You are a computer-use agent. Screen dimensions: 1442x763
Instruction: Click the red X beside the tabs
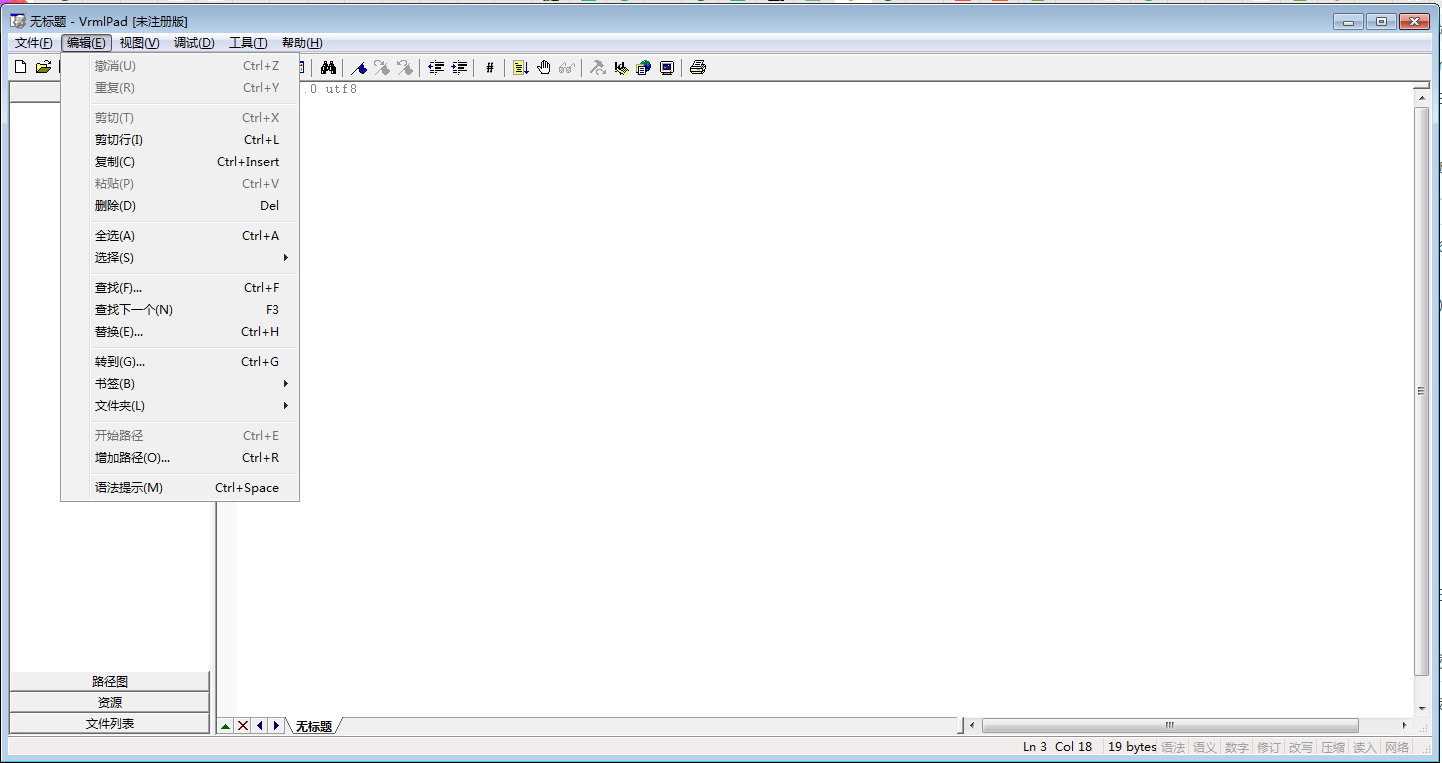pos(243,726)
